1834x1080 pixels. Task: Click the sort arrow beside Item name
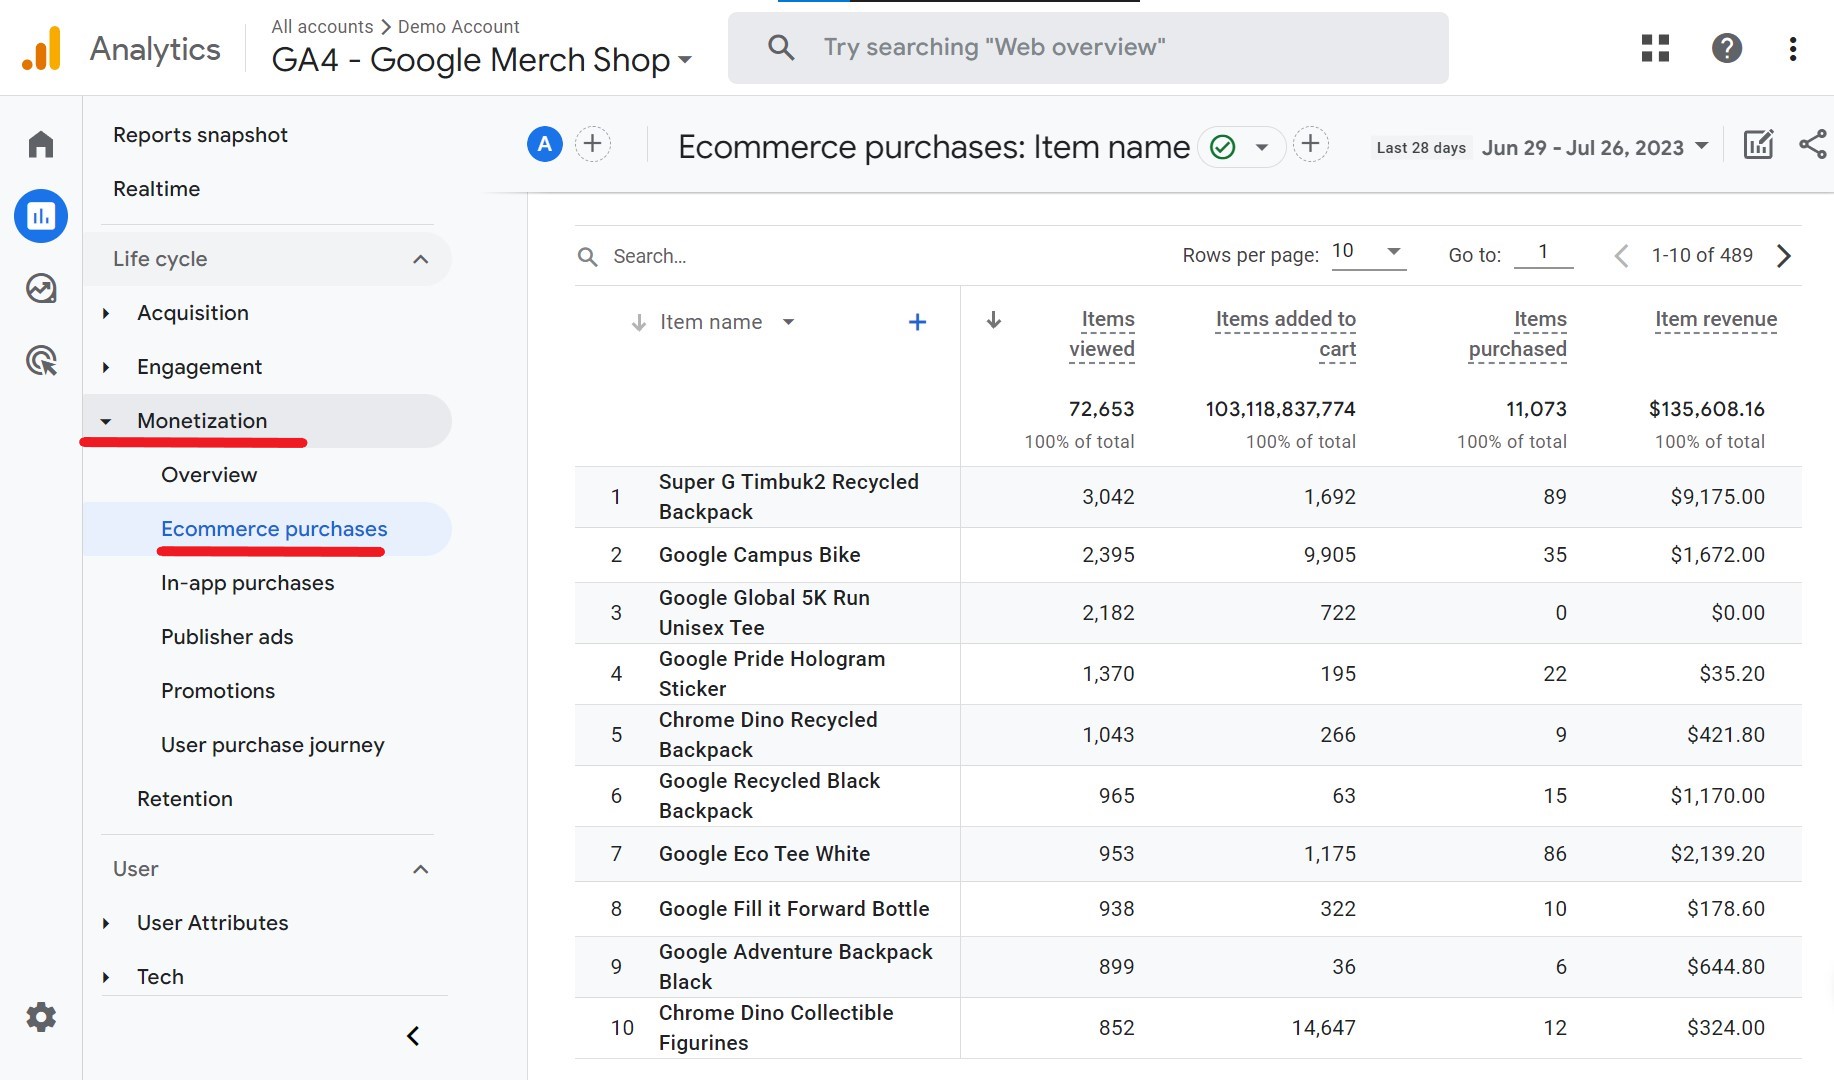point(638,322)
